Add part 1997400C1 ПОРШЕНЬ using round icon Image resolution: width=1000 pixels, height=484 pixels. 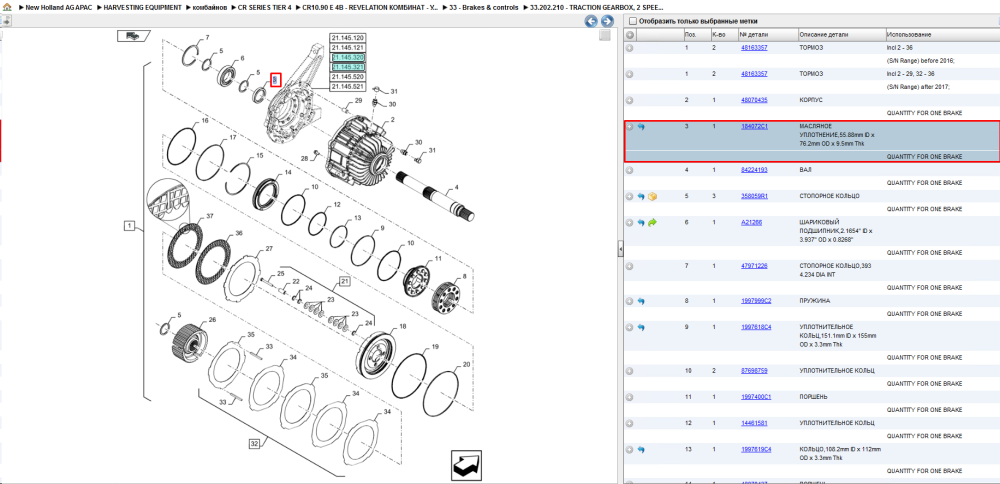[x=629, y=397]
